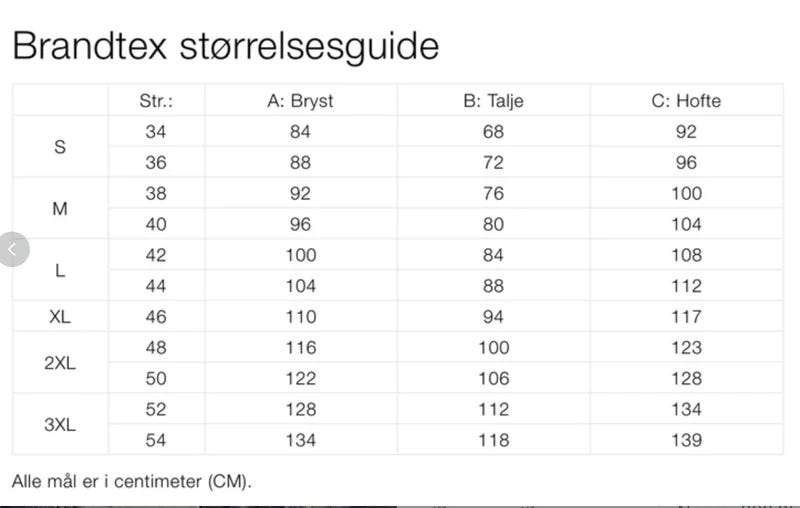The image size is (800, 508).
Task: Select size number 54 cell
Action: tap(155, 440)
